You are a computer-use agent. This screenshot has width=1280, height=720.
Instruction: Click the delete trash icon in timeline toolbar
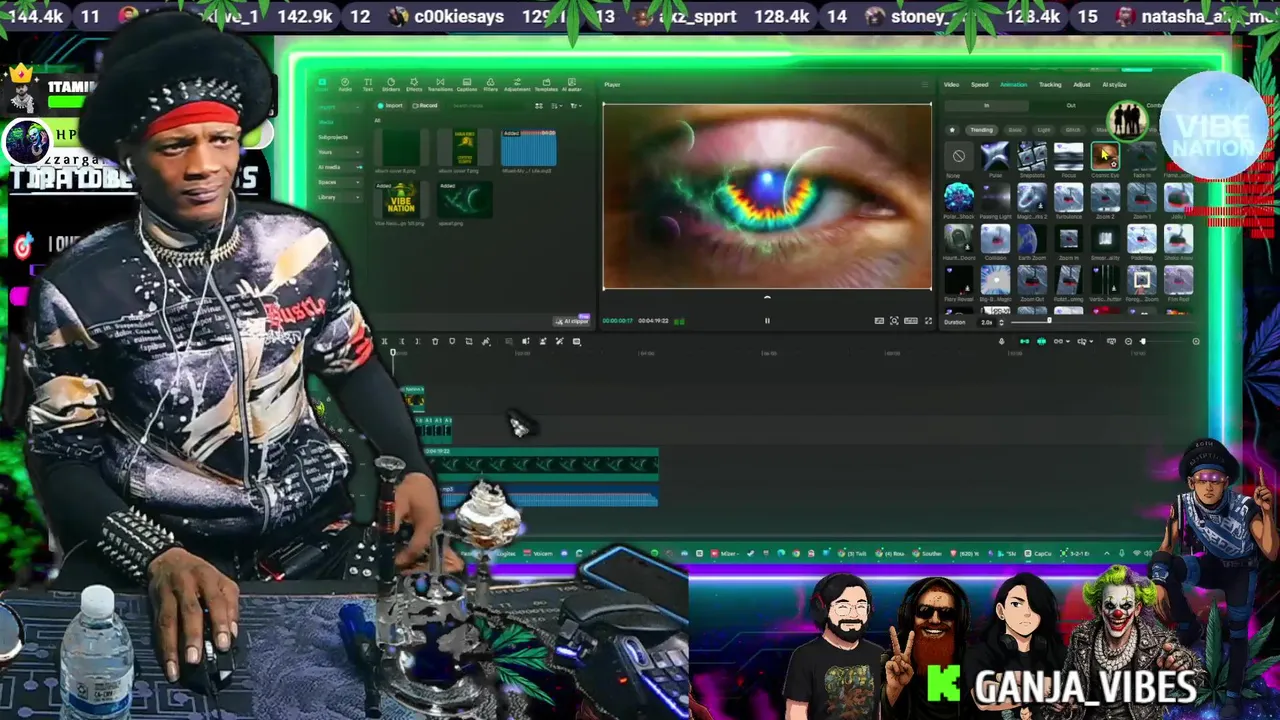(x=435, y=342)
